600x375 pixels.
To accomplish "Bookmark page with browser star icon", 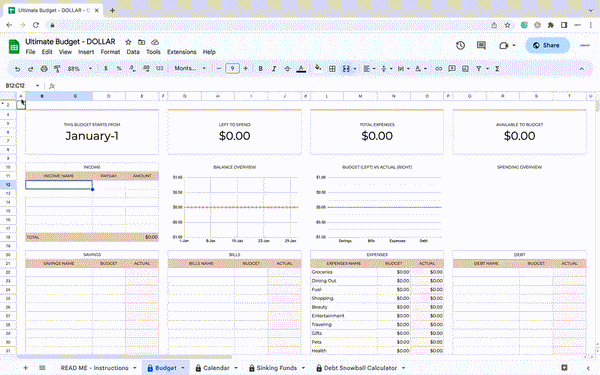I will [x=507, y=25].
